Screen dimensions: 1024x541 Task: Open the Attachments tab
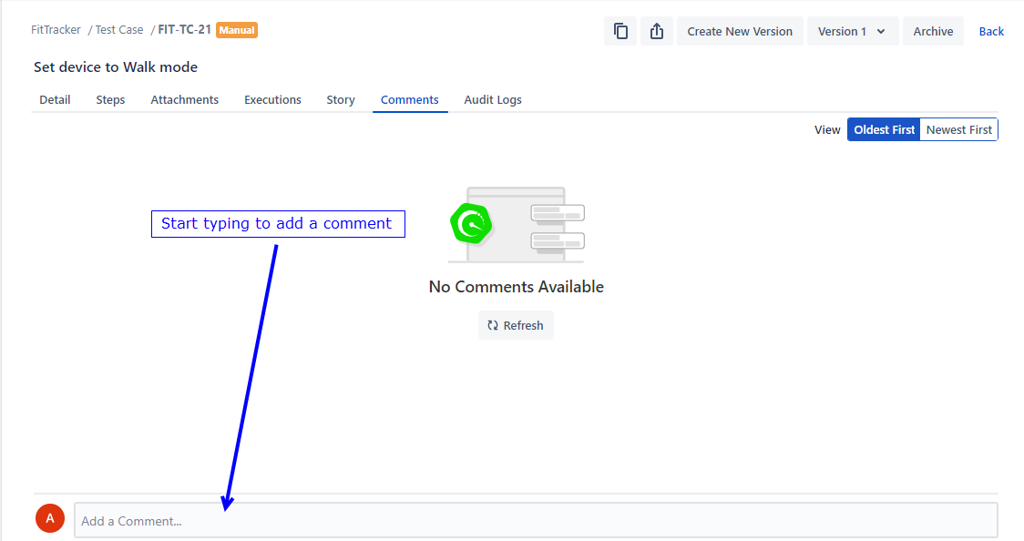pos(185,100)
